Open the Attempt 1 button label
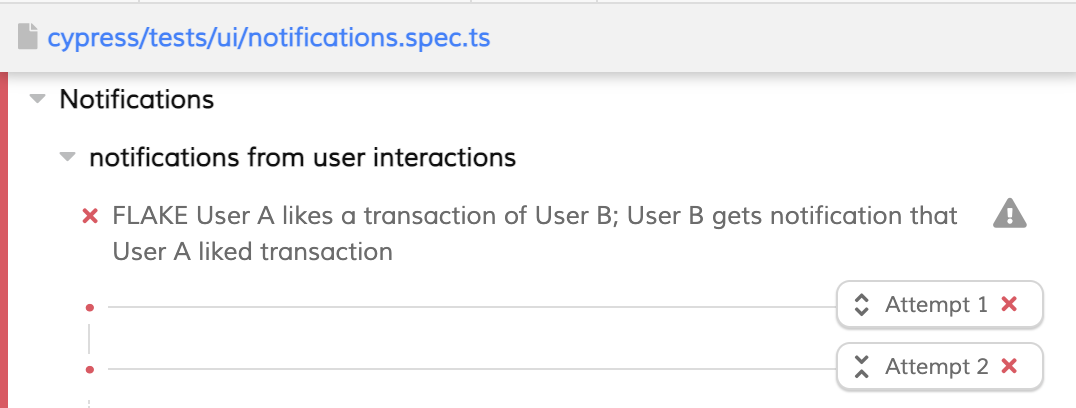Screen dimensions: 1076x408 tap(936, 304)
